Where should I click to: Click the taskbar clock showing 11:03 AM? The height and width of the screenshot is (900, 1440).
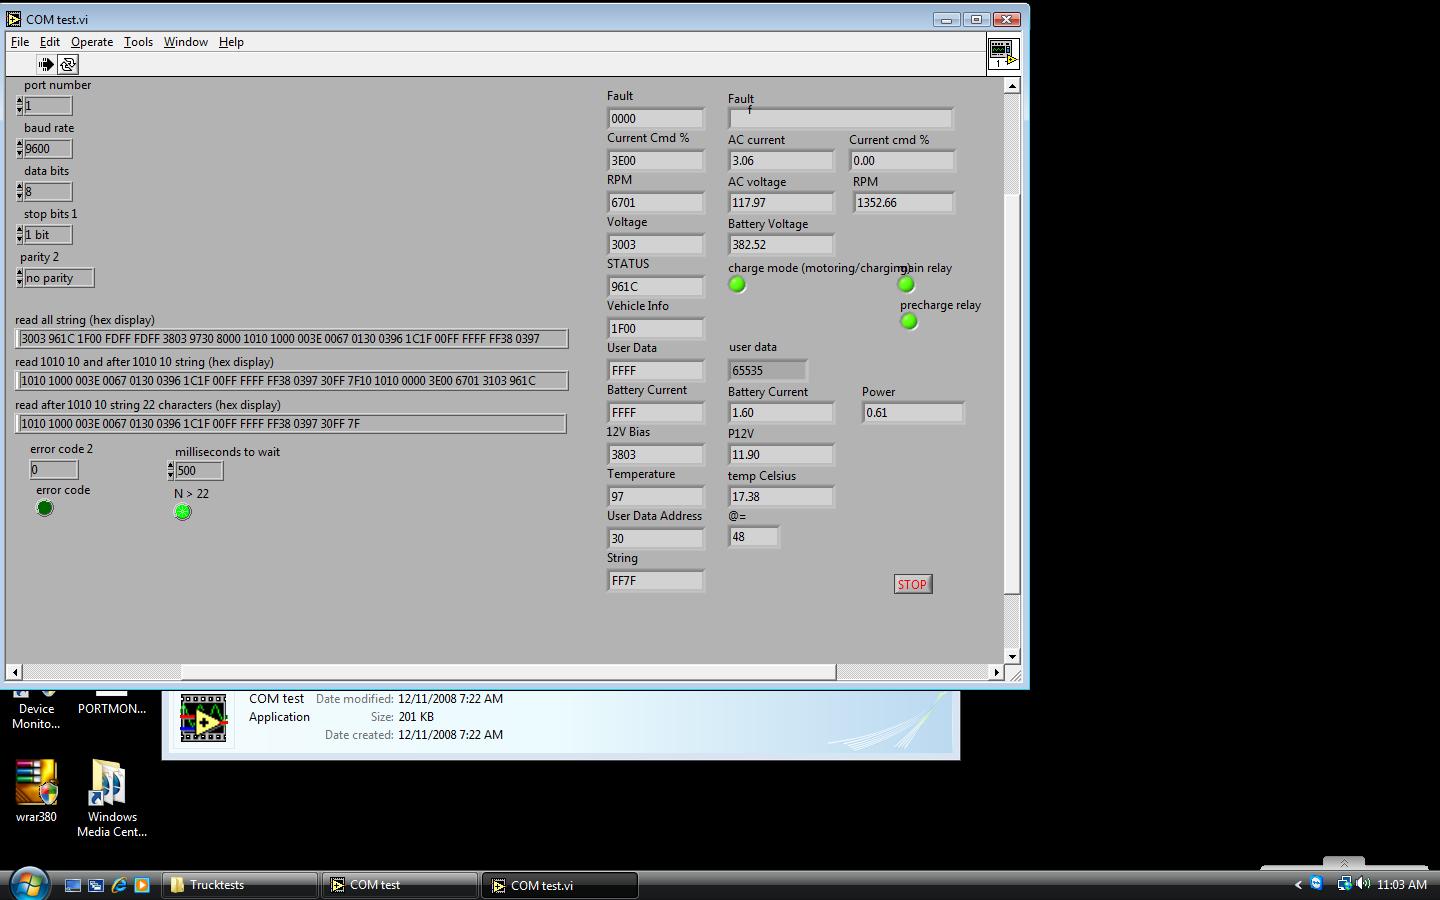tap(1402, 884)
